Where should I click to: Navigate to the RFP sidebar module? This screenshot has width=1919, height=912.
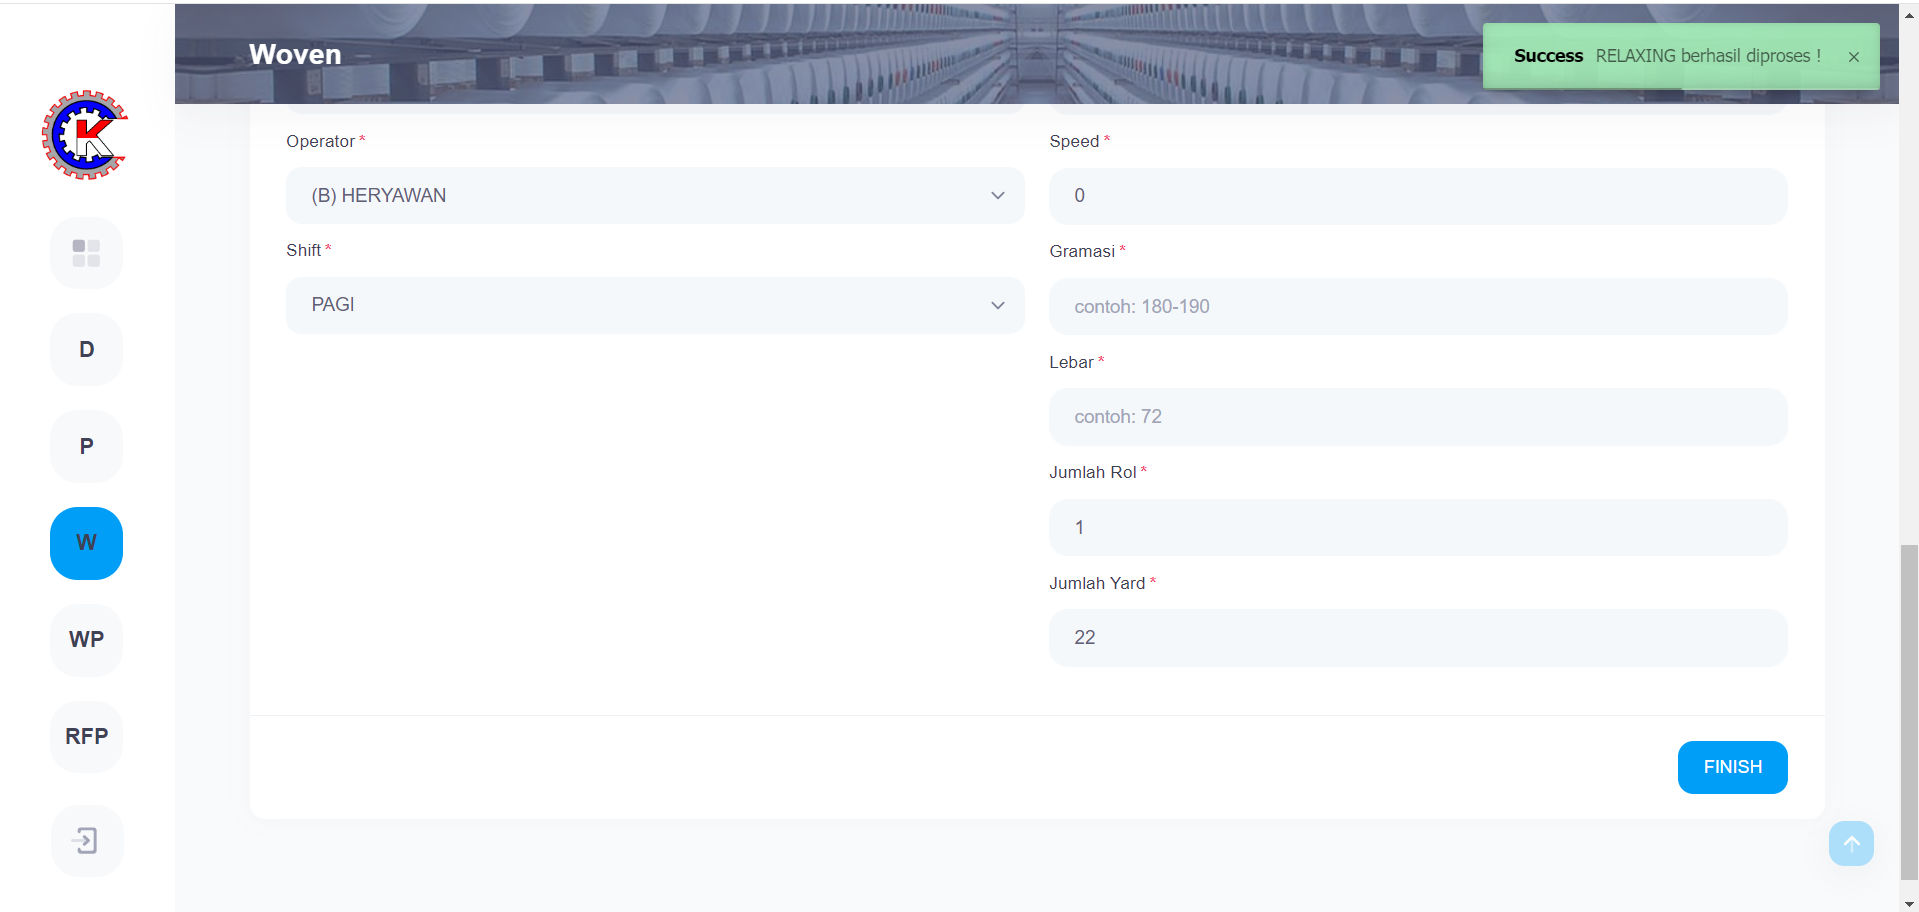point(86,737)
